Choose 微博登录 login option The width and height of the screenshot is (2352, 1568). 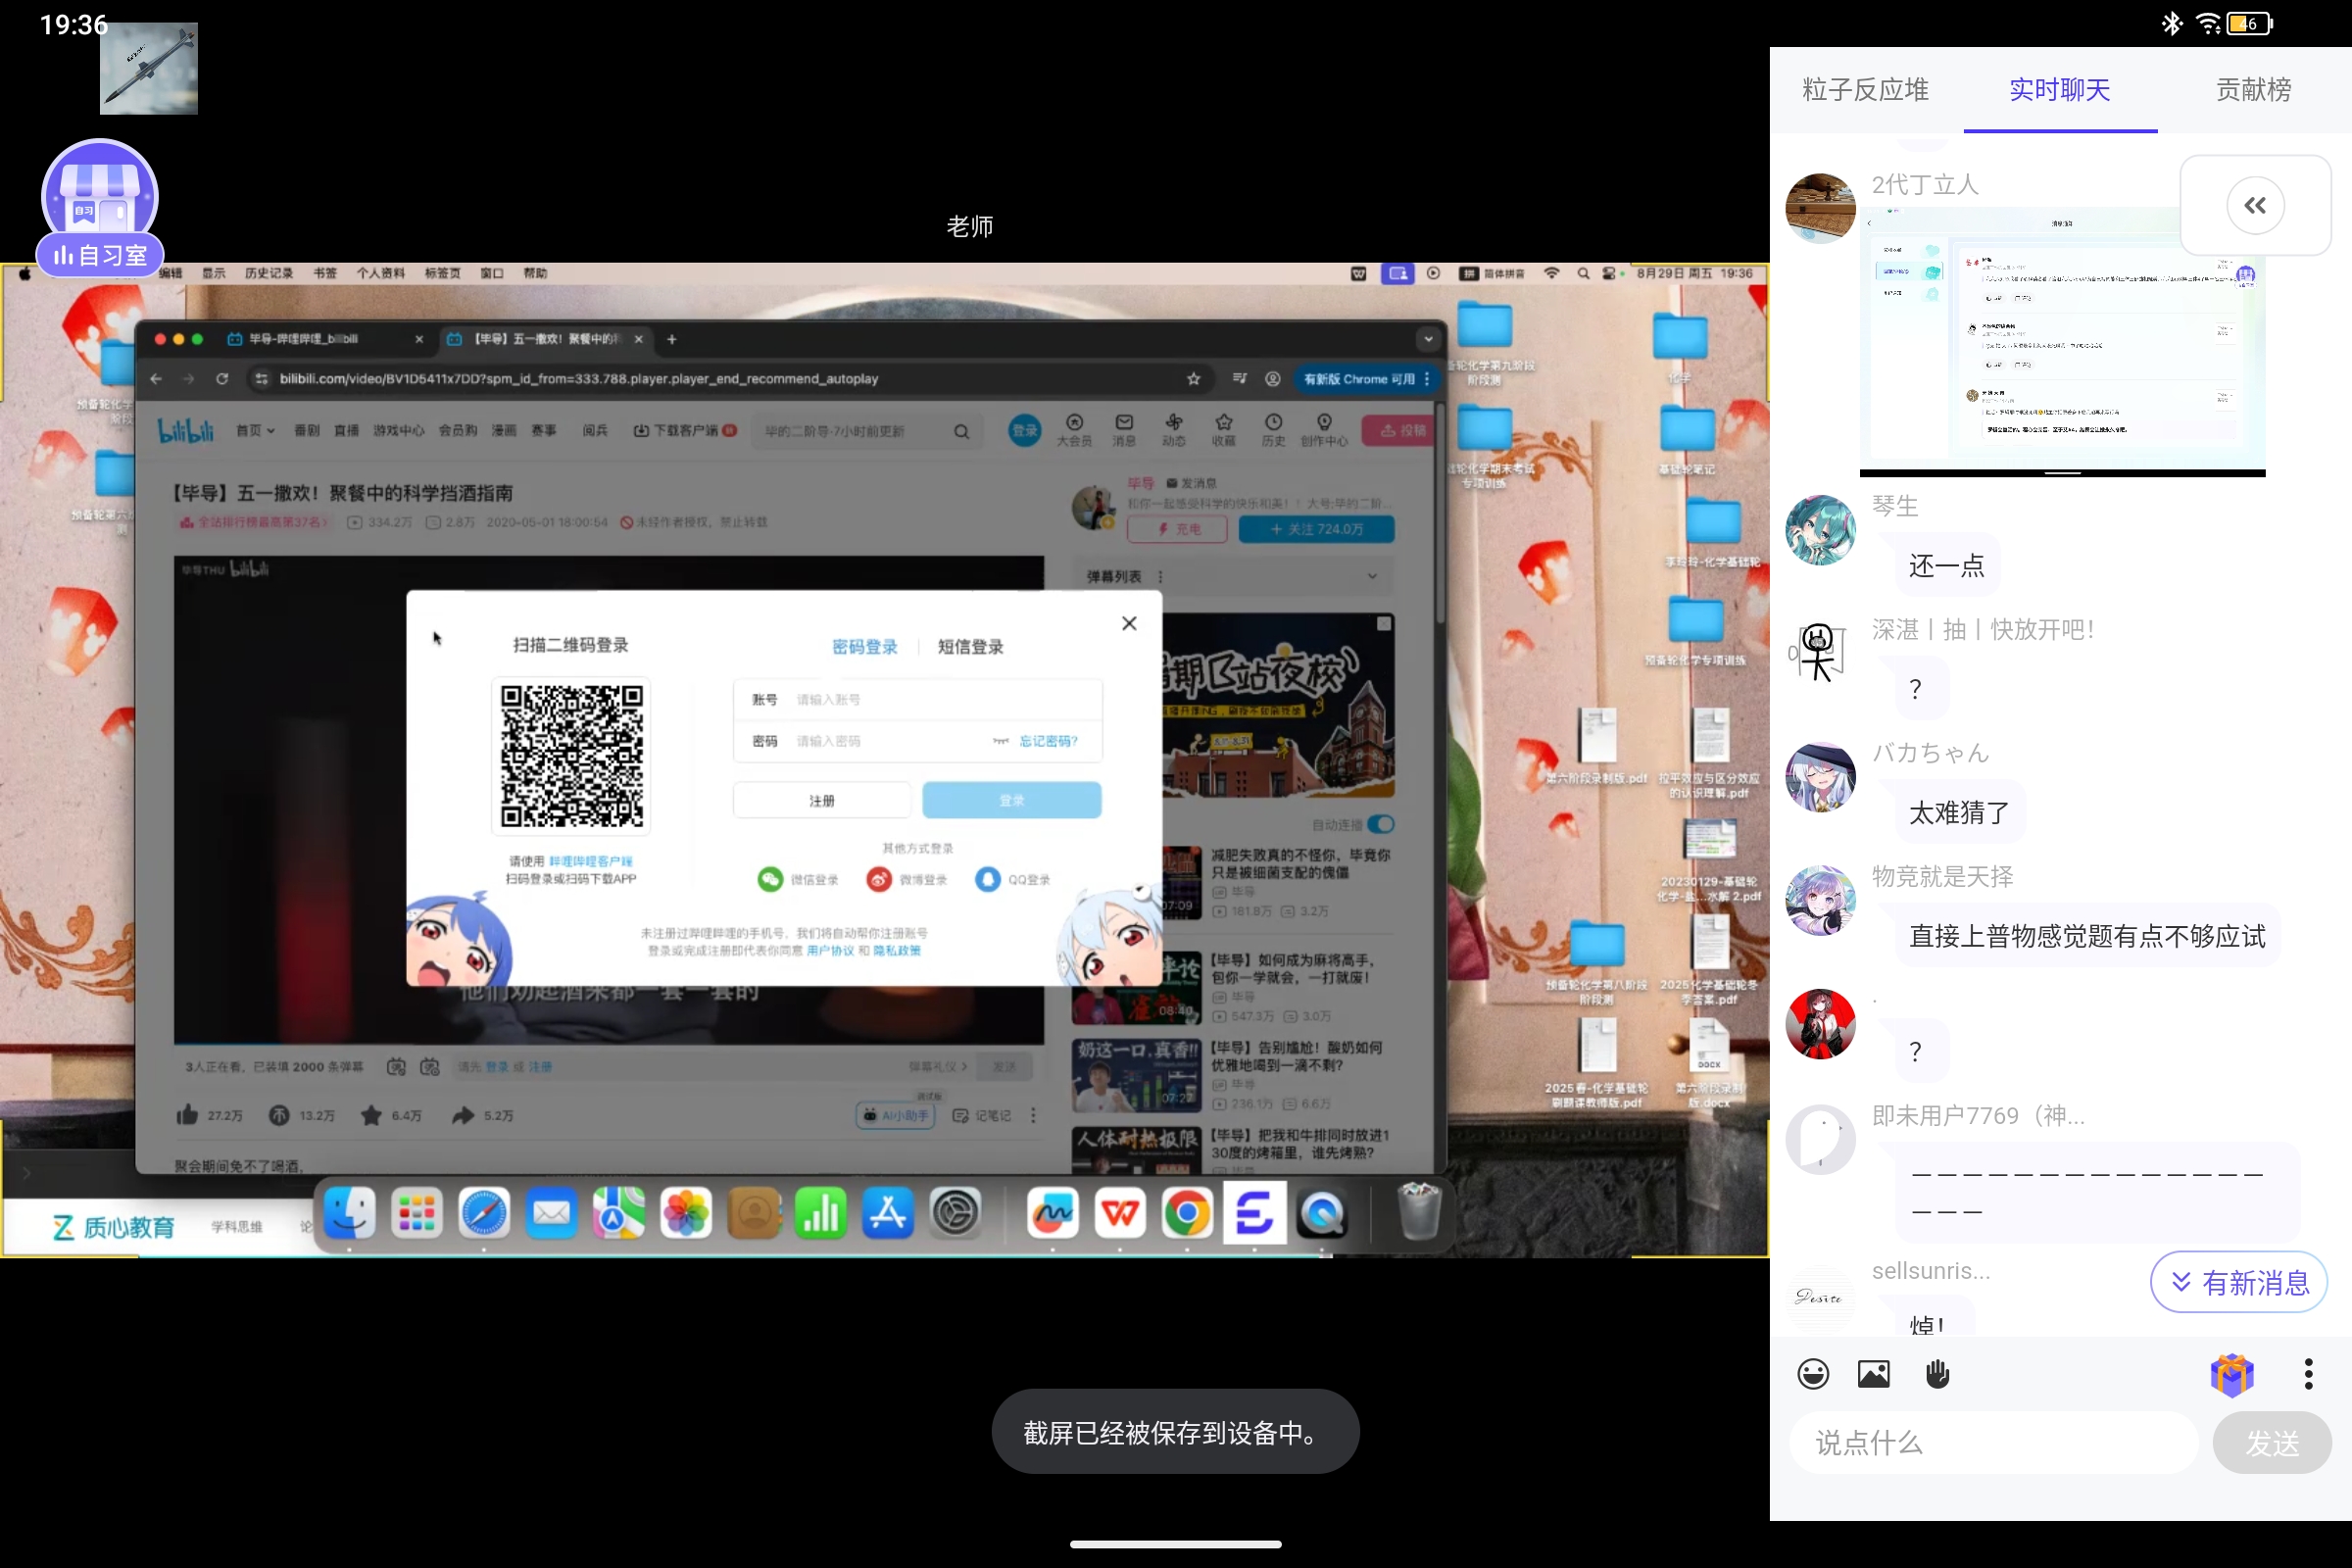(x=906, y=879)
